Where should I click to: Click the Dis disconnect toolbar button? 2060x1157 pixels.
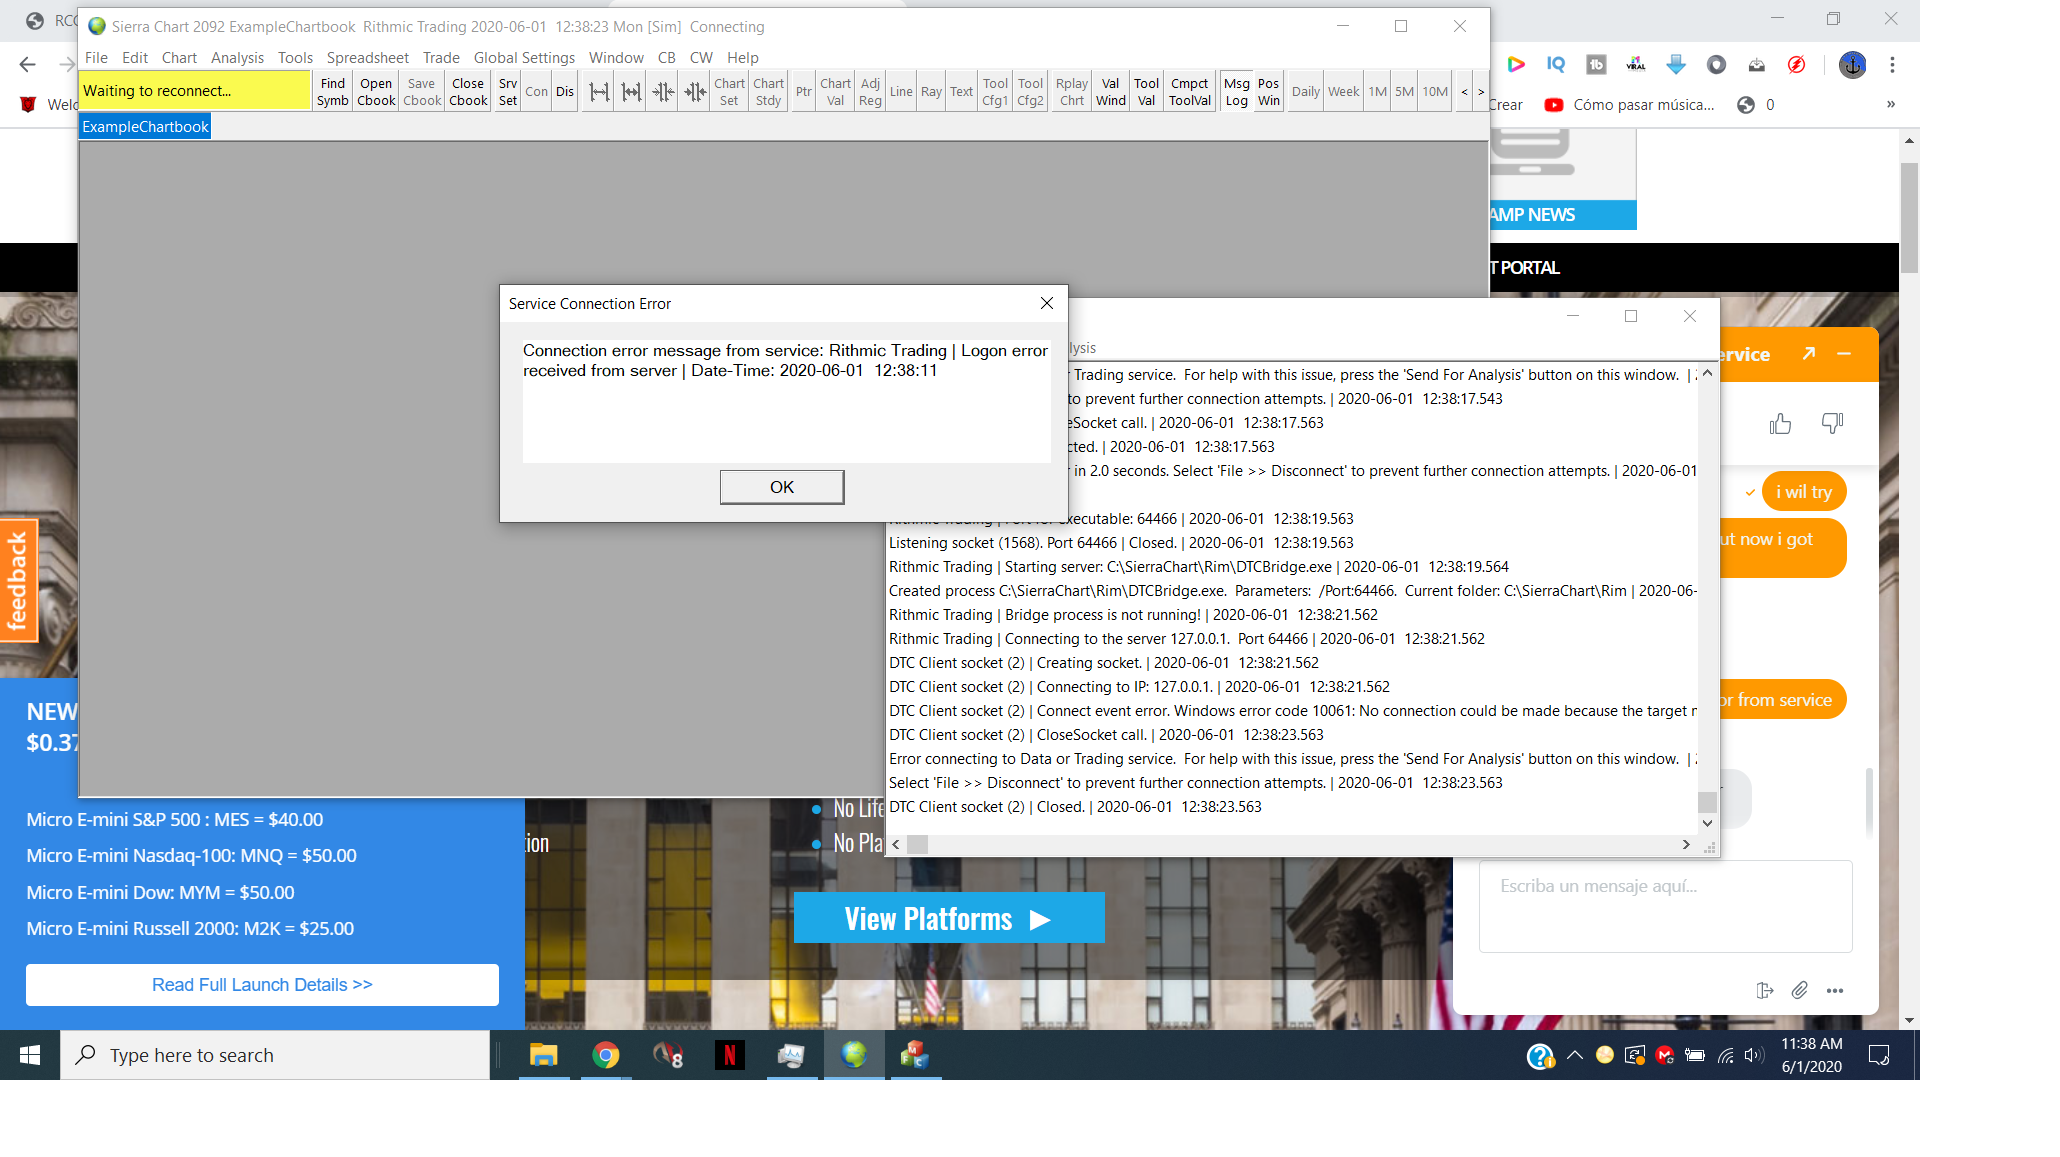coord(565,91)
